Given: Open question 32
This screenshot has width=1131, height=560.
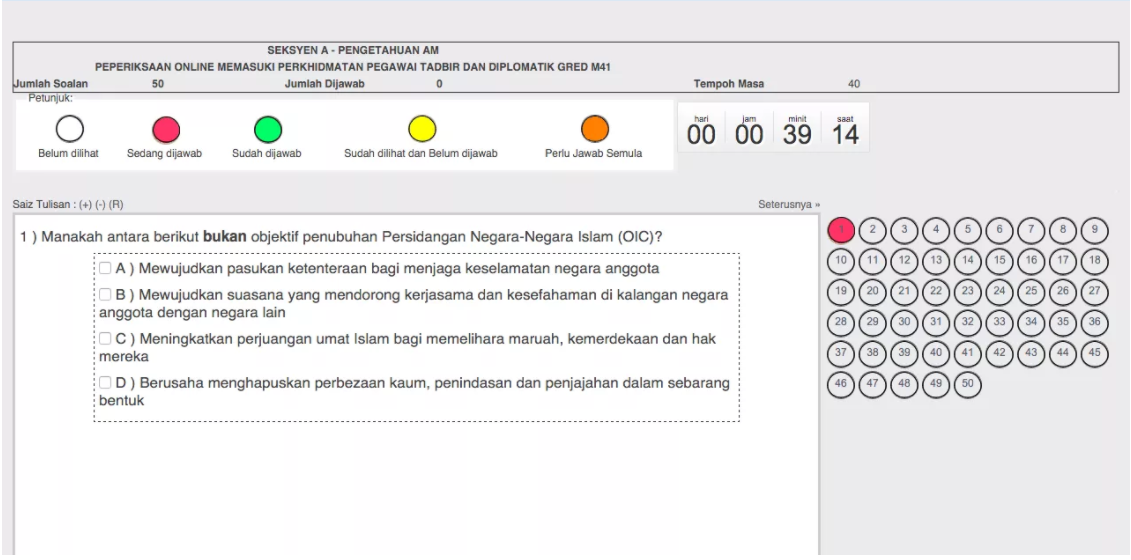Looking at the screenshot, I should pyautogui.click(x=968, y=323).
